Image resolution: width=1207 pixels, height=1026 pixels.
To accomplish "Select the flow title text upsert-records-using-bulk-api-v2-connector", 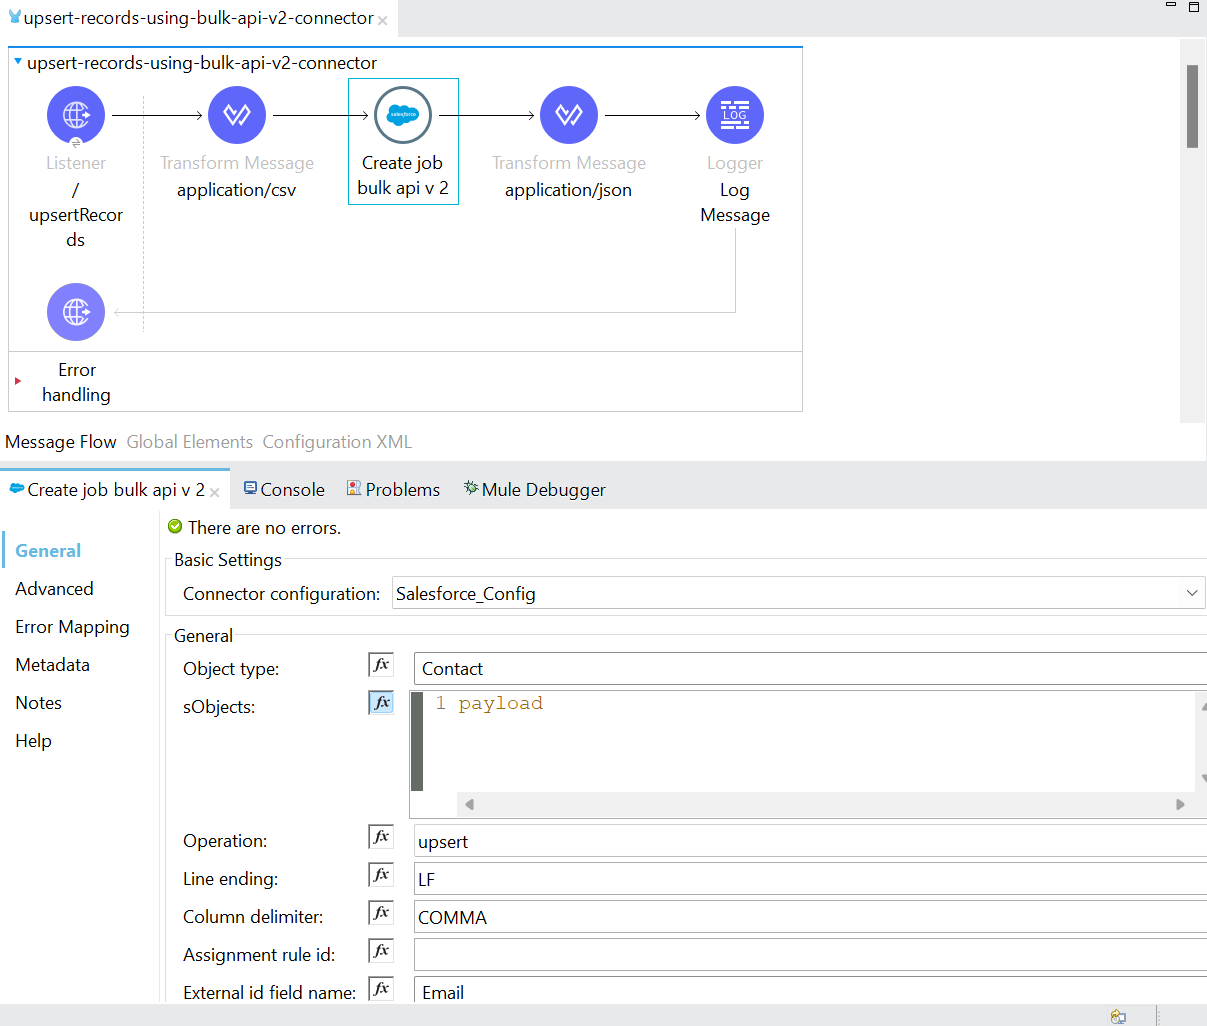I will coord(202,63).
